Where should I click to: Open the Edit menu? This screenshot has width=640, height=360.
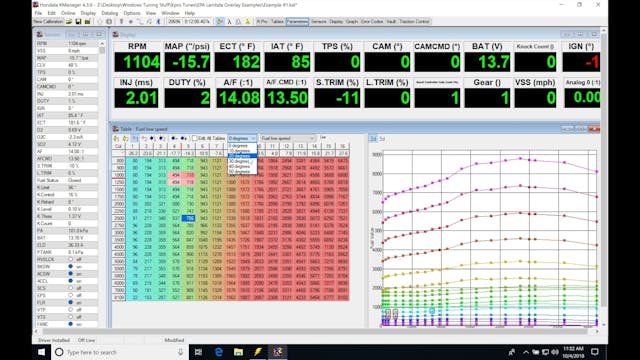click(x=51, y=13)
